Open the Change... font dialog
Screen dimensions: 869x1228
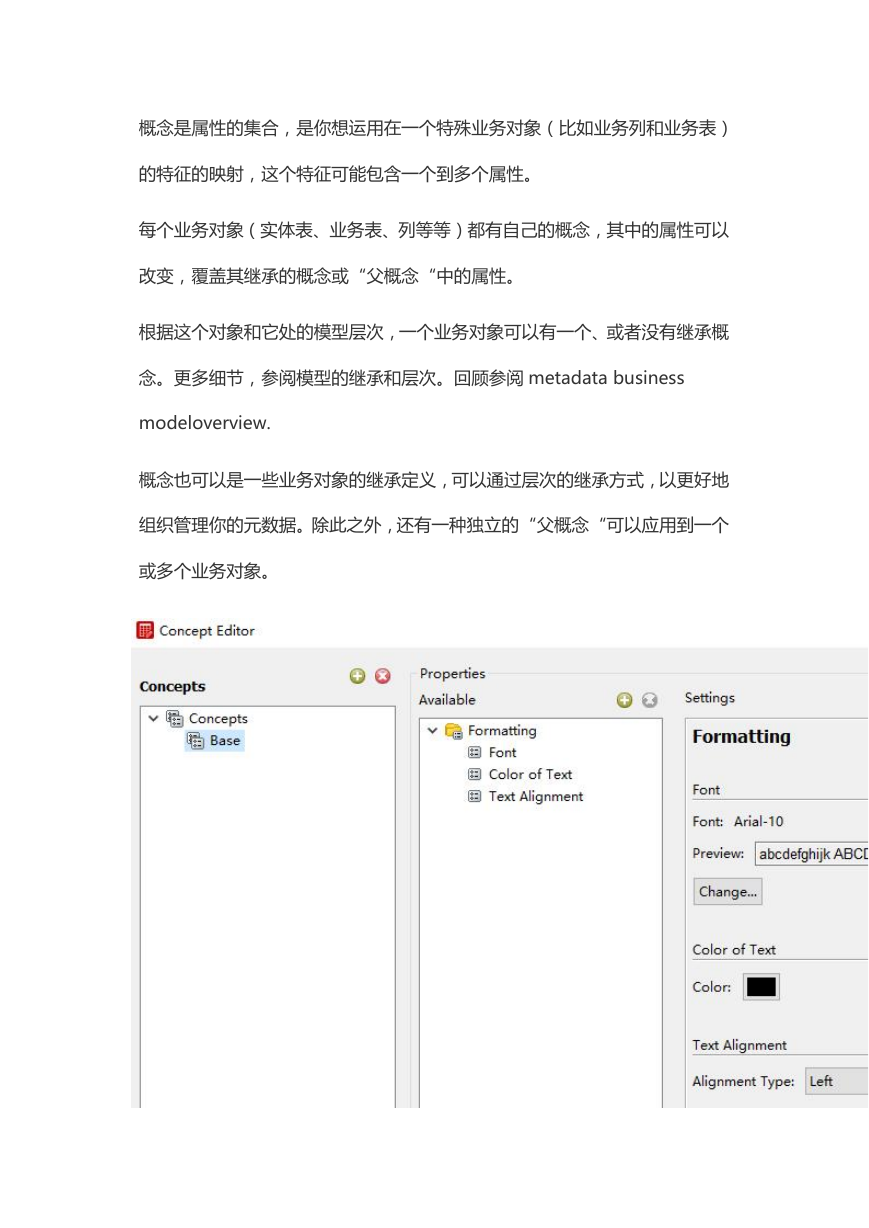pyautogui.click(x=728, y=891)
